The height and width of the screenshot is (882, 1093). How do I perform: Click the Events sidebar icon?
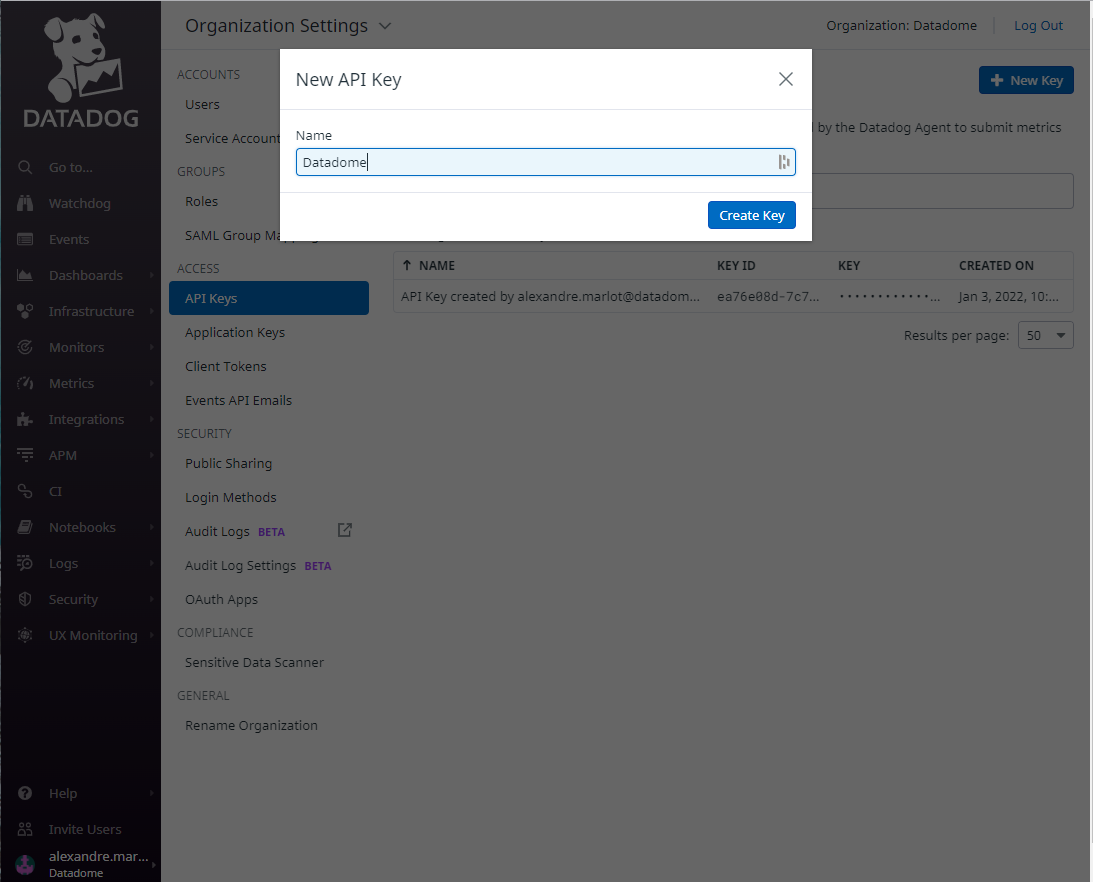point(25,239)
